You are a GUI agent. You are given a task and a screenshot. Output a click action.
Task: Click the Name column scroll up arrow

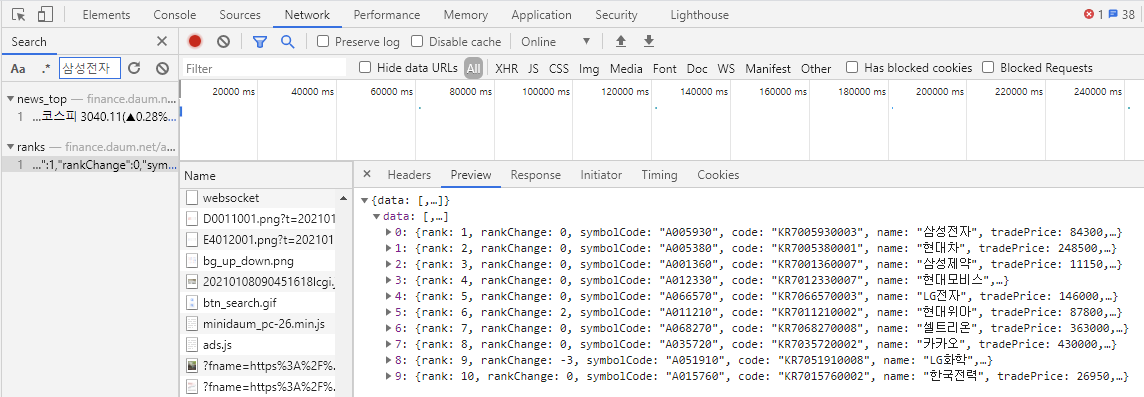(x=343, y=198)
